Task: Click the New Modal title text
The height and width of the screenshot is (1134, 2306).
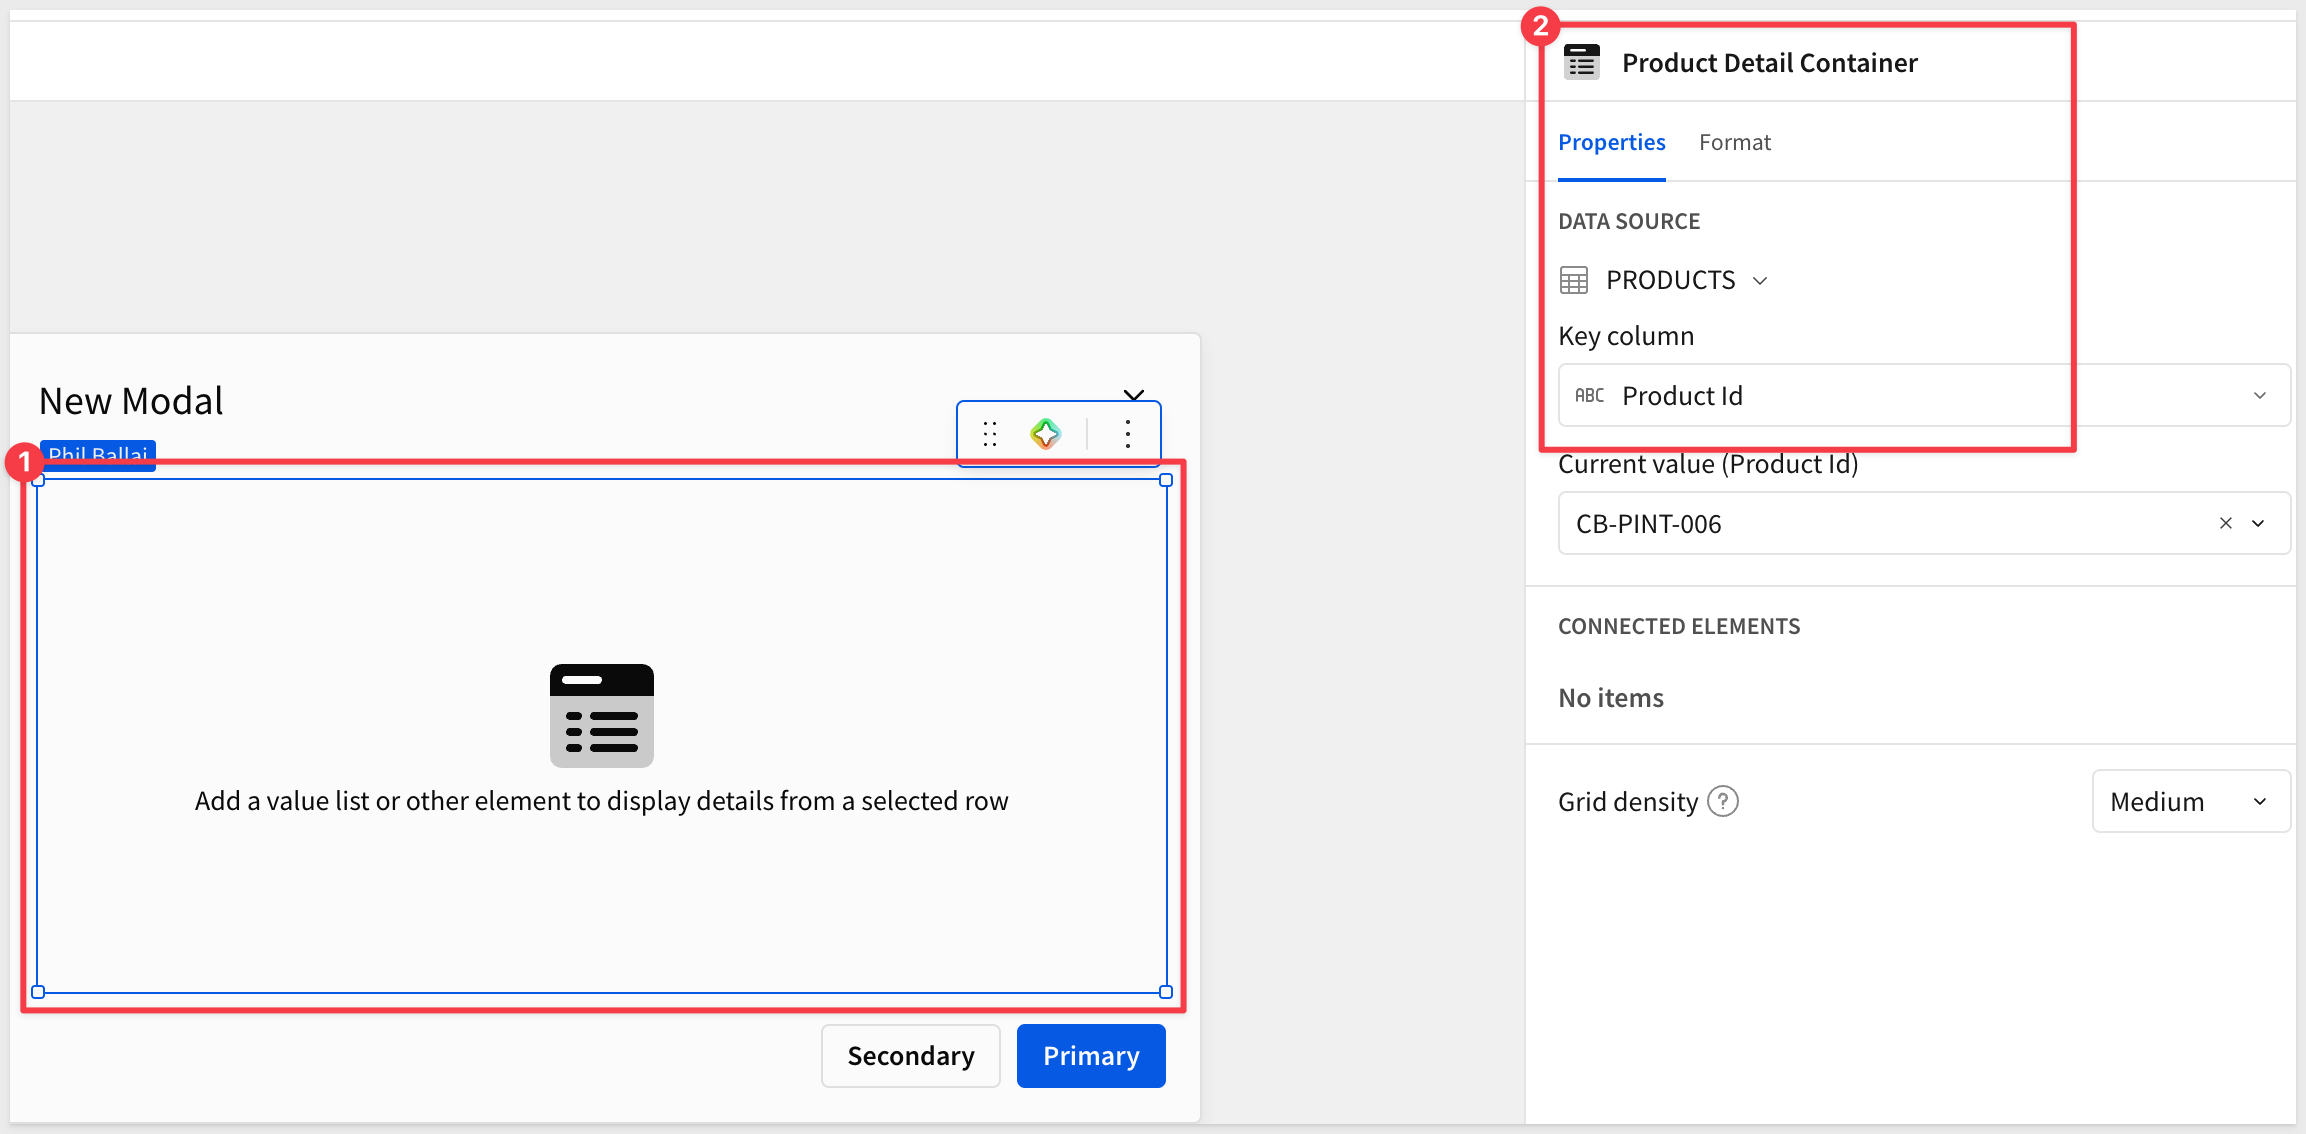Action: click(131, 401)
